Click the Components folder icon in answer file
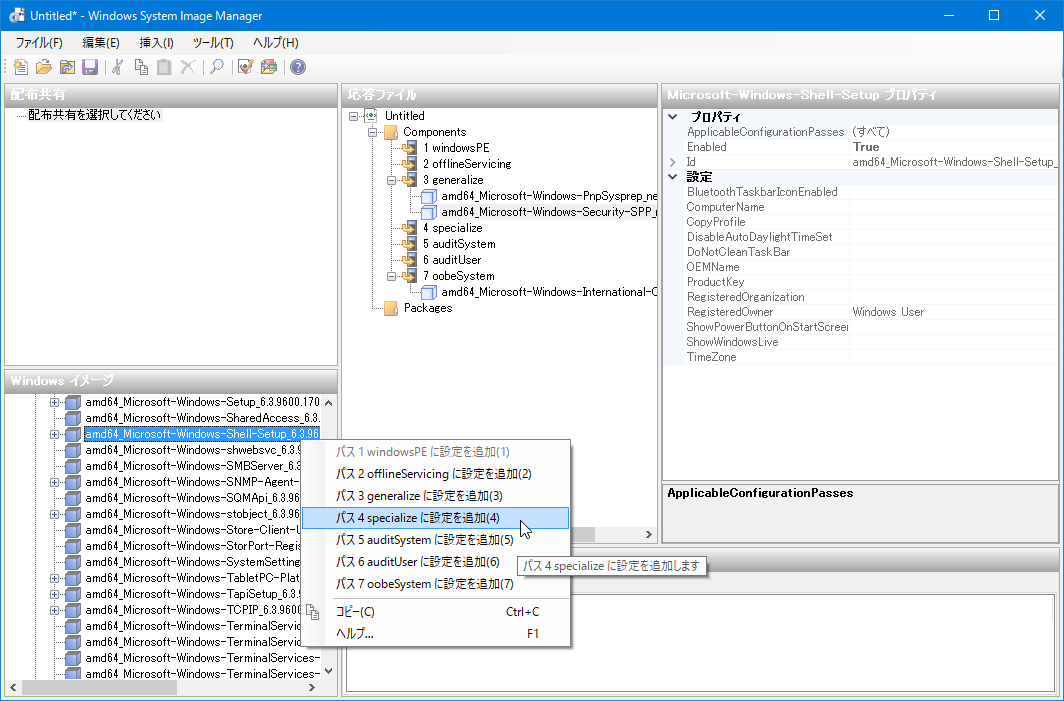 tap(391, 132)
